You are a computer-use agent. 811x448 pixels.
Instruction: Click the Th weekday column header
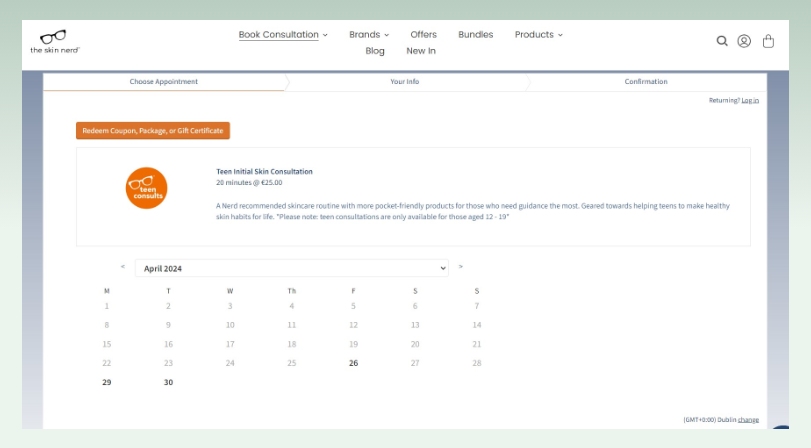pyautogui.click(x=292, y=291)
